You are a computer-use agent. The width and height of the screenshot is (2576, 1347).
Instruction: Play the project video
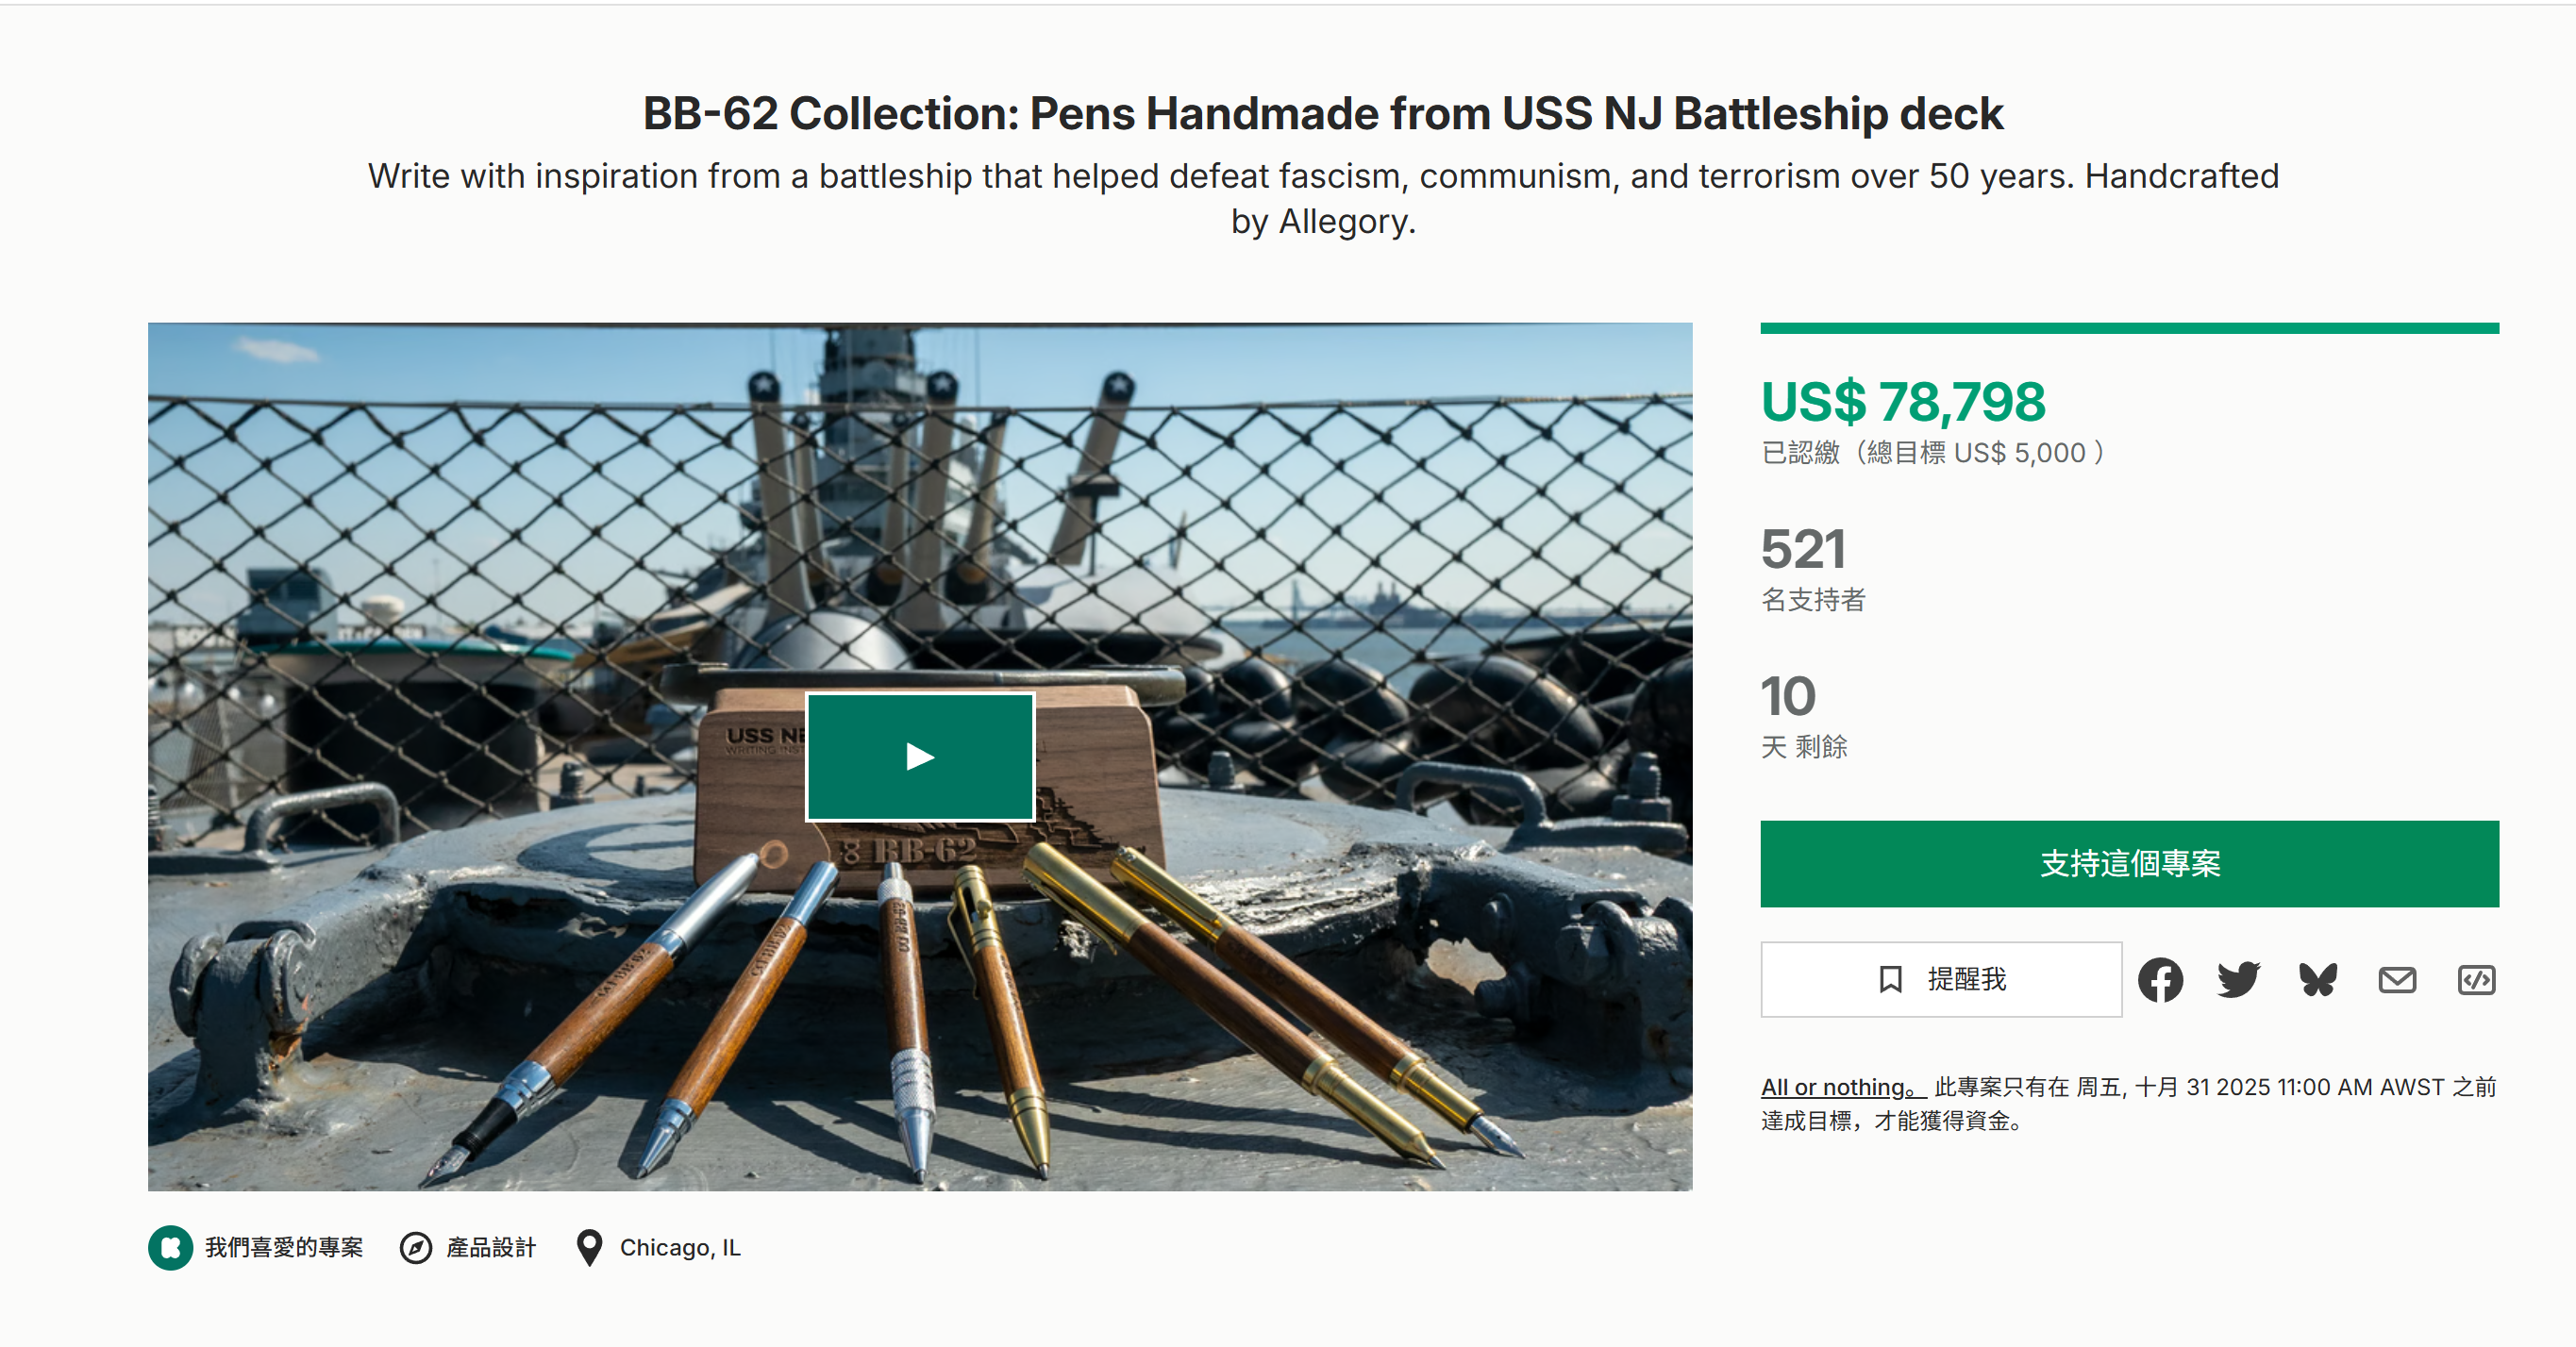click(x=919, y=757)
